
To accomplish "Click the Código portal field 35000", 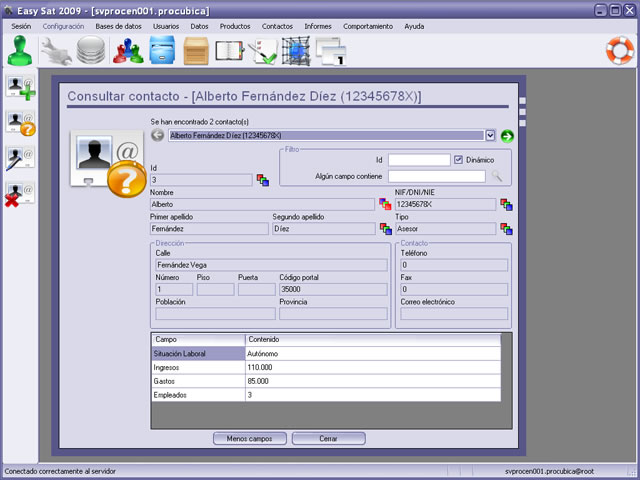I will pos(333,289).
